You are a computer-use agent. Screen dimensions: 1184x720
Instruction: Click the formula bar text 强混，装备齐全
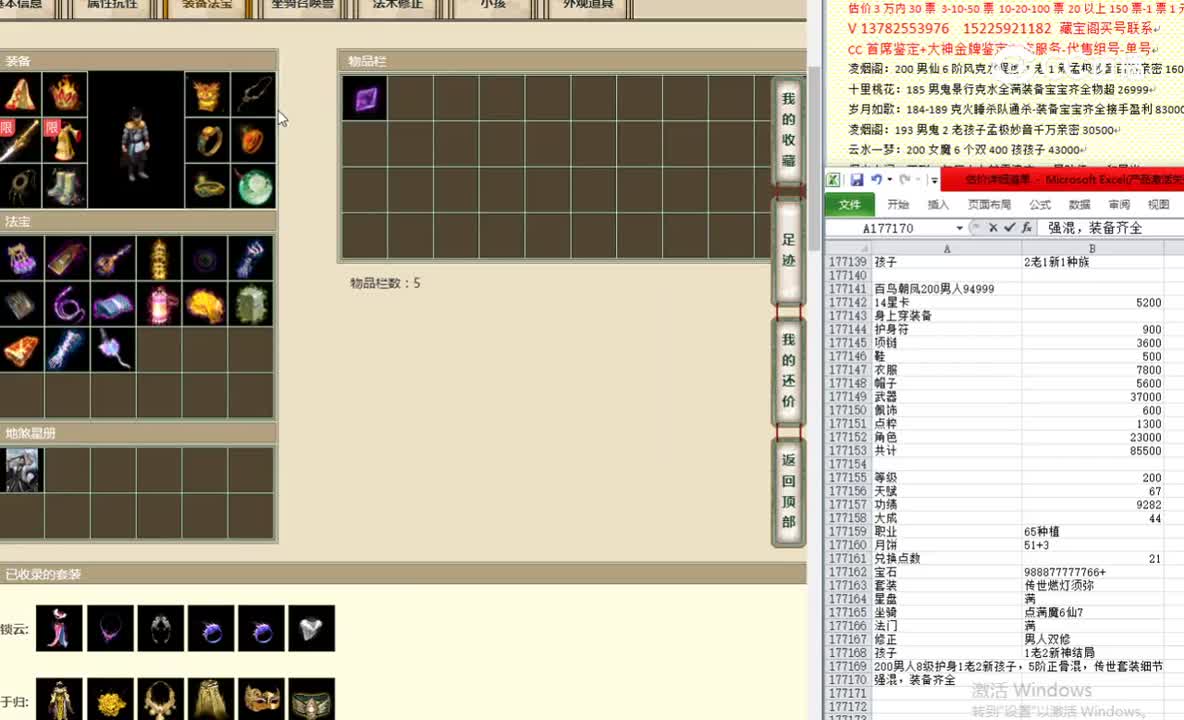[x=1094, y=228]
